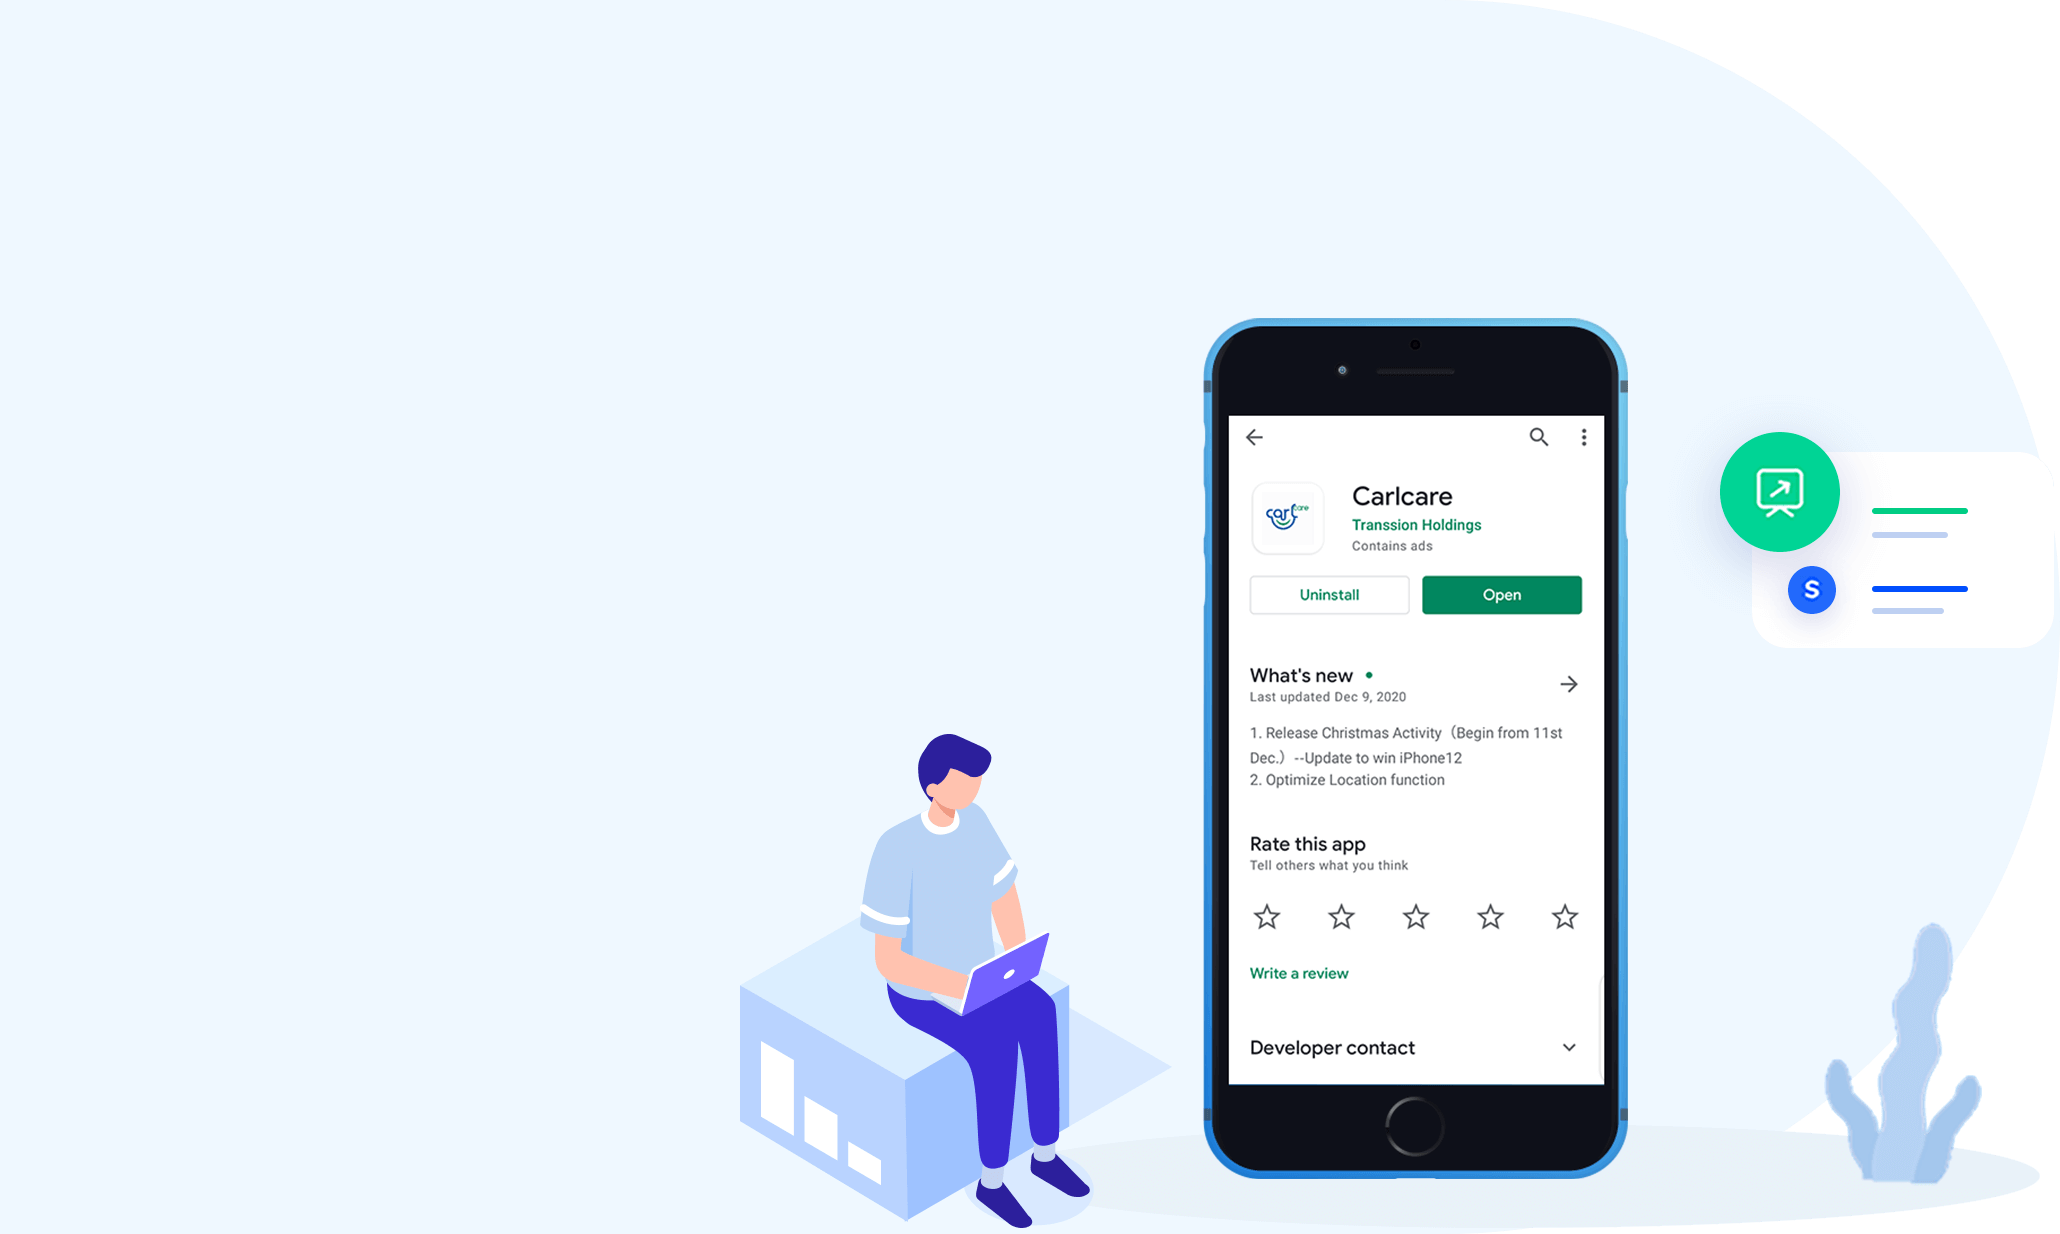
Task: Click the arrow in What's new section
Action: click(1568, 682)
